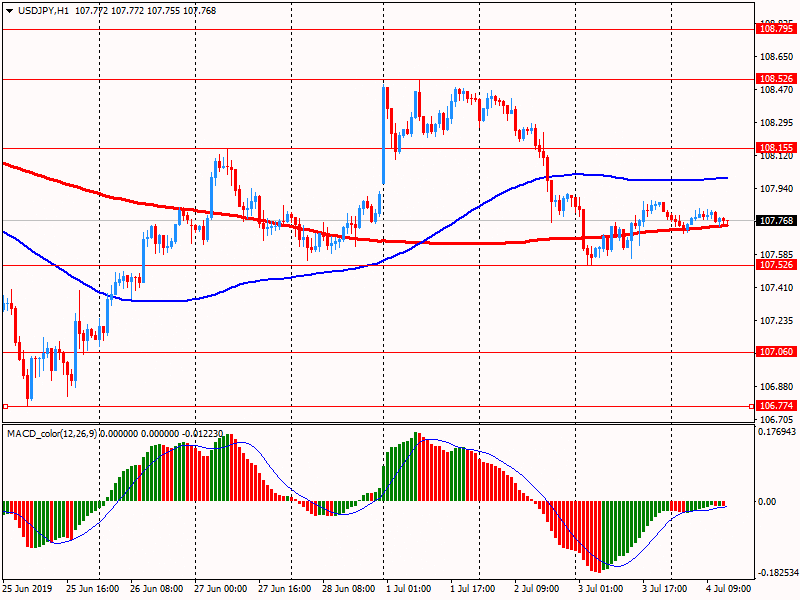Select the 27 Jun 00:00 time axis label
The width and height of the screenshot is (800, 600).
point(220,589)
